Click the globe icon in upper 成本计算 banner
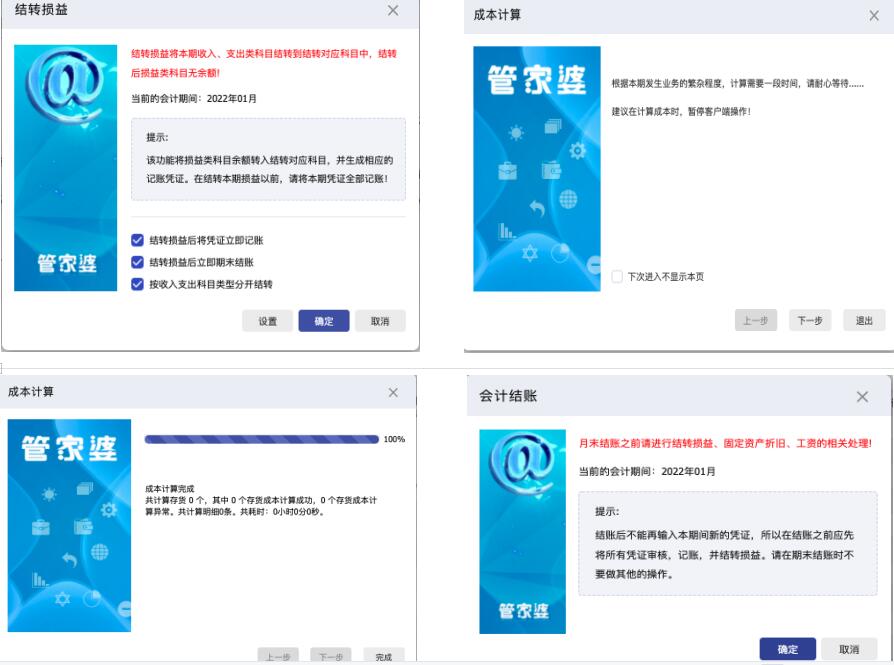Image resolution: width=894 pixels, height=665 pixels. (x=568, y=199)
